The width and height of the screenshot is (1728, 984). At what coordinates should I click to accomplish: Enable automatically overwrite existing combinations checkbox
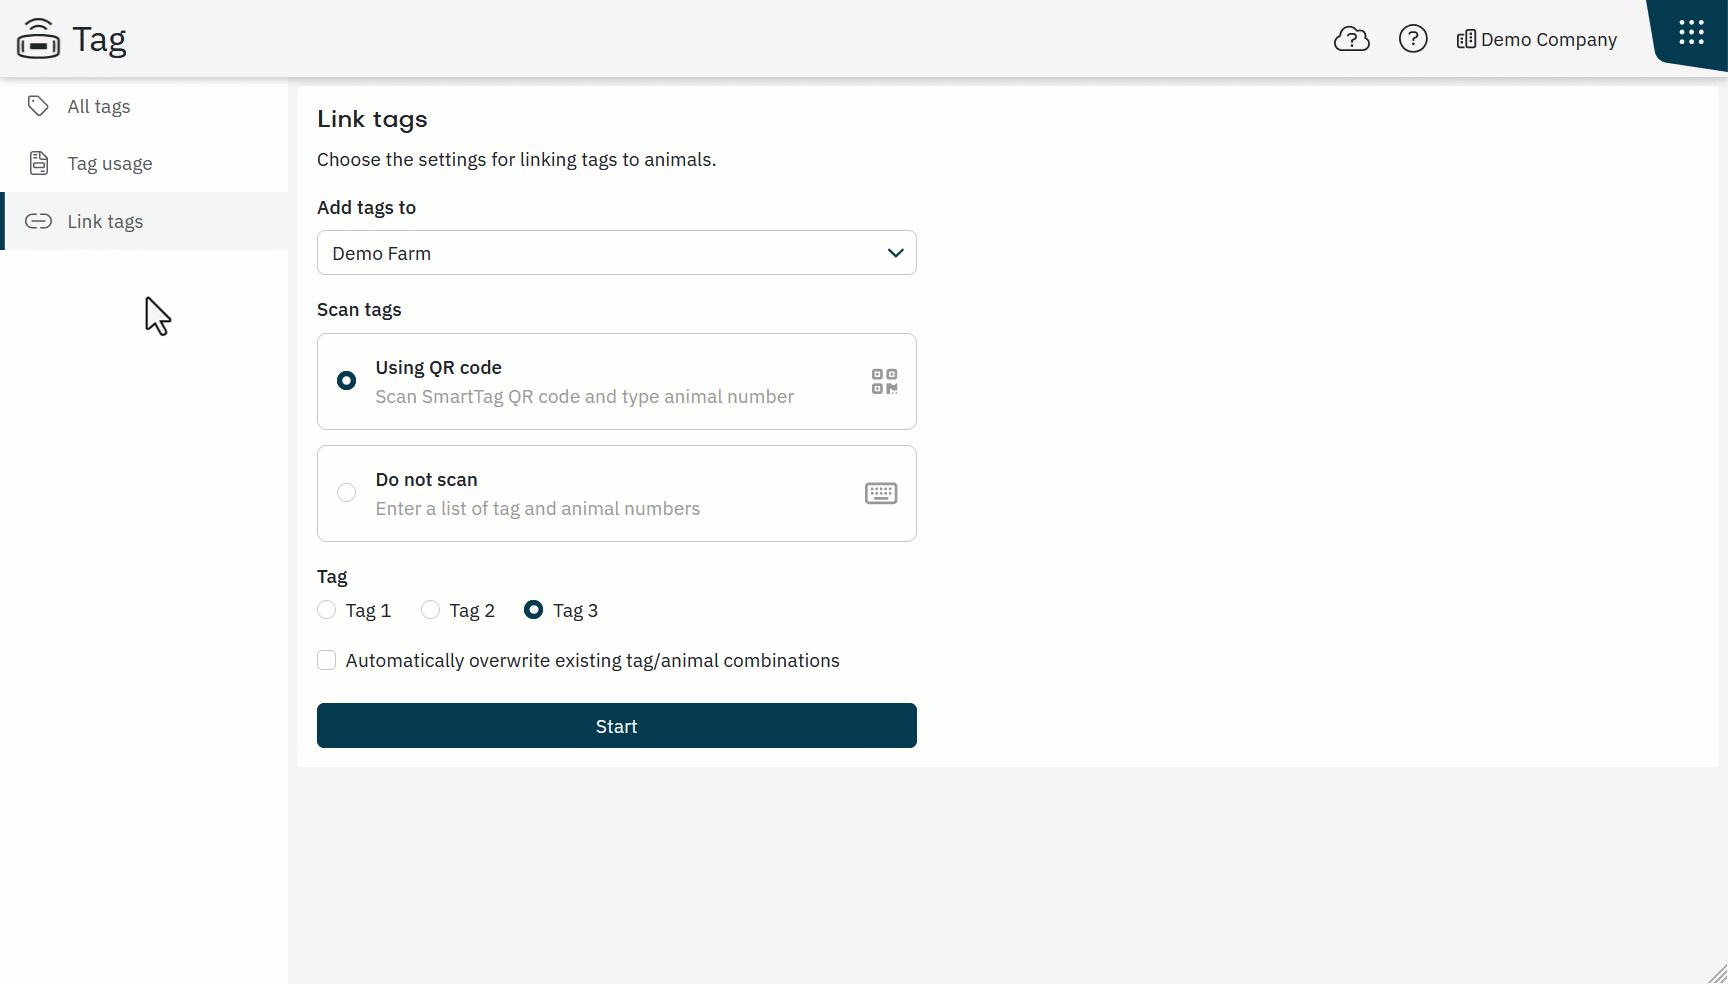point(326,660)
